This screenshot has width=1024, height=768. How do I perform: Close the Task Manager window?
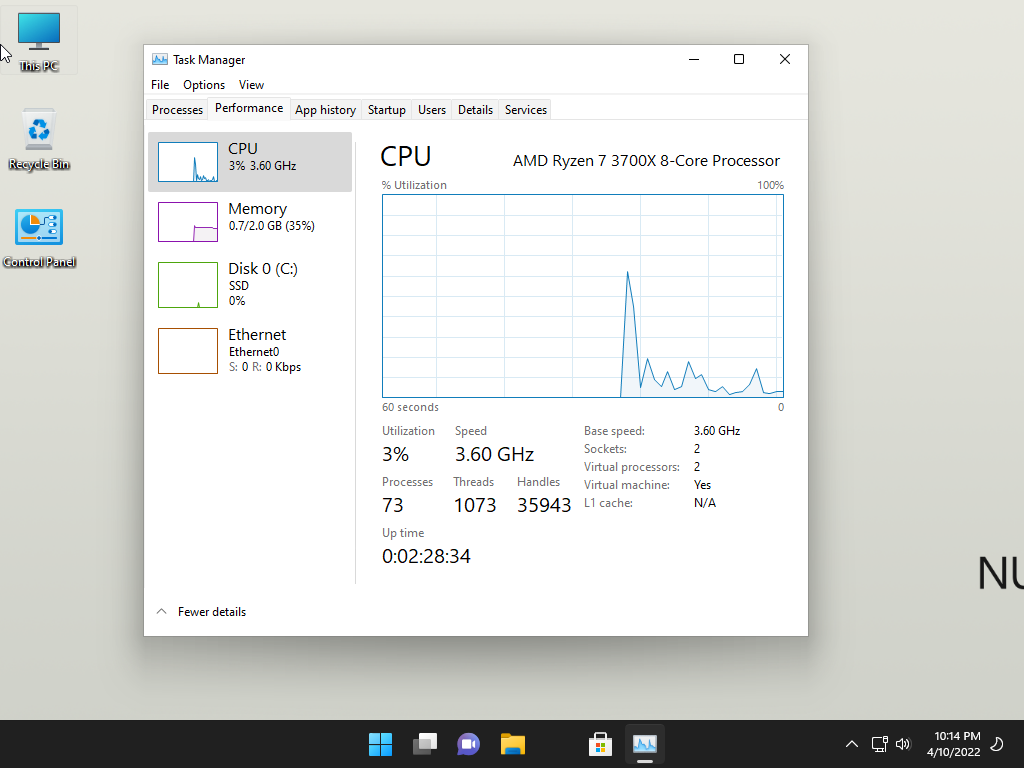click(785, 59)
